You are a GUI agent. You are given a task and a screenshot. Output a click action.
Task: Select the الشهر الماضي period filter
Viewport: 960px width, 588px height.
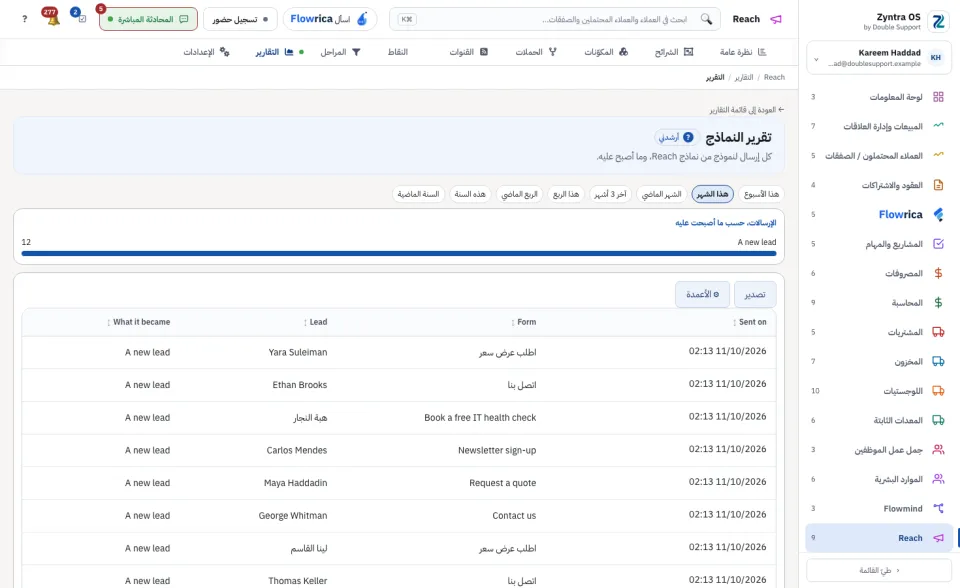pyautogui.click(x=661, y=194)
